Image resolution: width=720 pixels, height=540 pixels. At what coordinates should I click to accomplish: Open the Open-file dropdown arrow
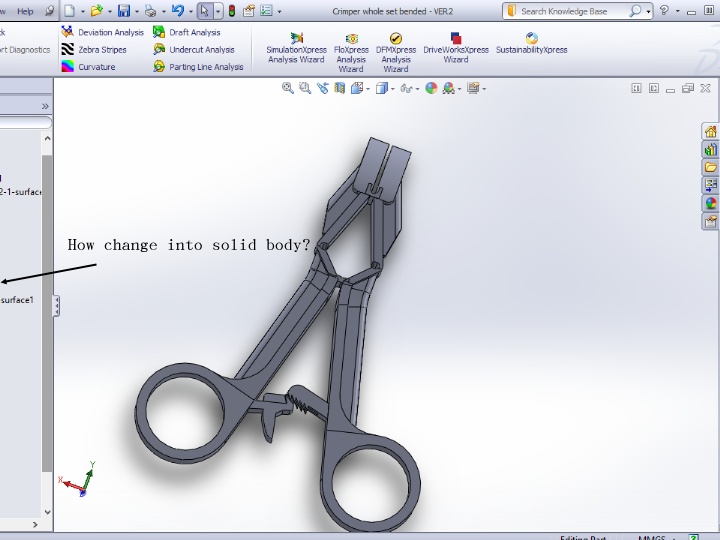(110, 11)
